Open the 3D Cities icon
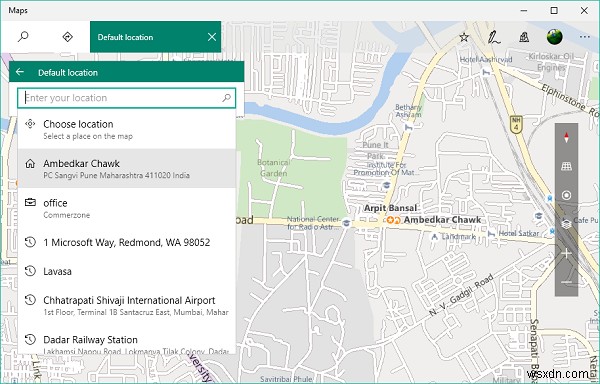 coord(524,37)
